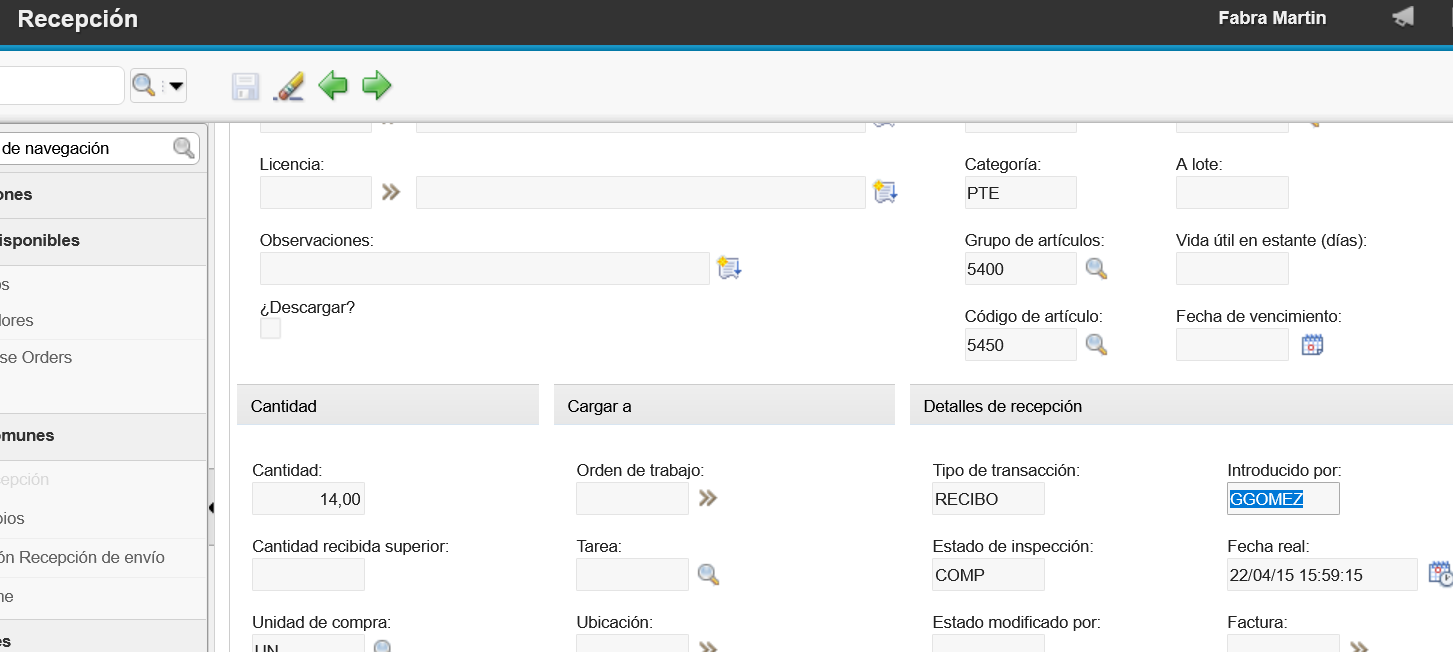Open the megaphone notifications icon in header
The height and width of the screenshot is (652, 1453).
tap(1403, 17)
